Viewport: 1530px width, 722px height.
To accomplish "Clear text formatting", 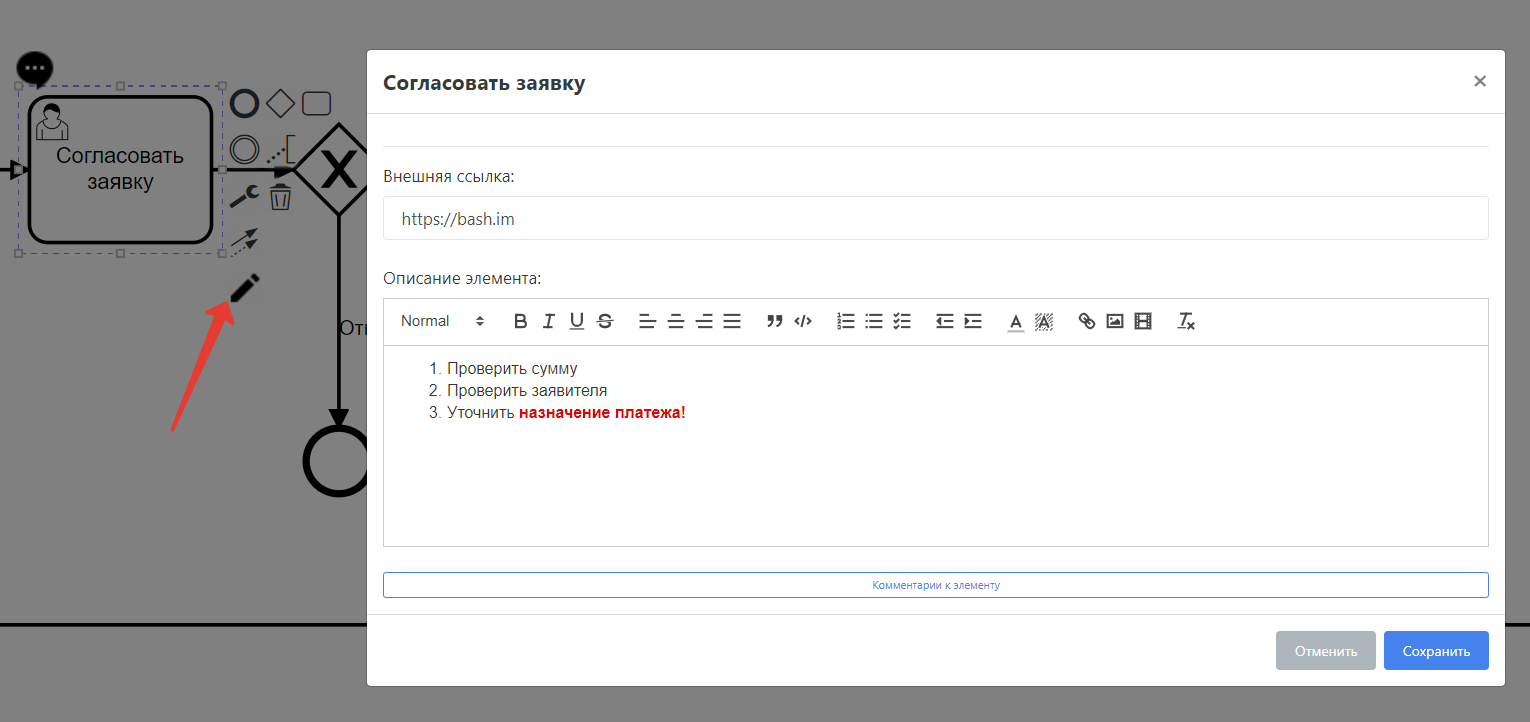I will [x=1186, y=321].
